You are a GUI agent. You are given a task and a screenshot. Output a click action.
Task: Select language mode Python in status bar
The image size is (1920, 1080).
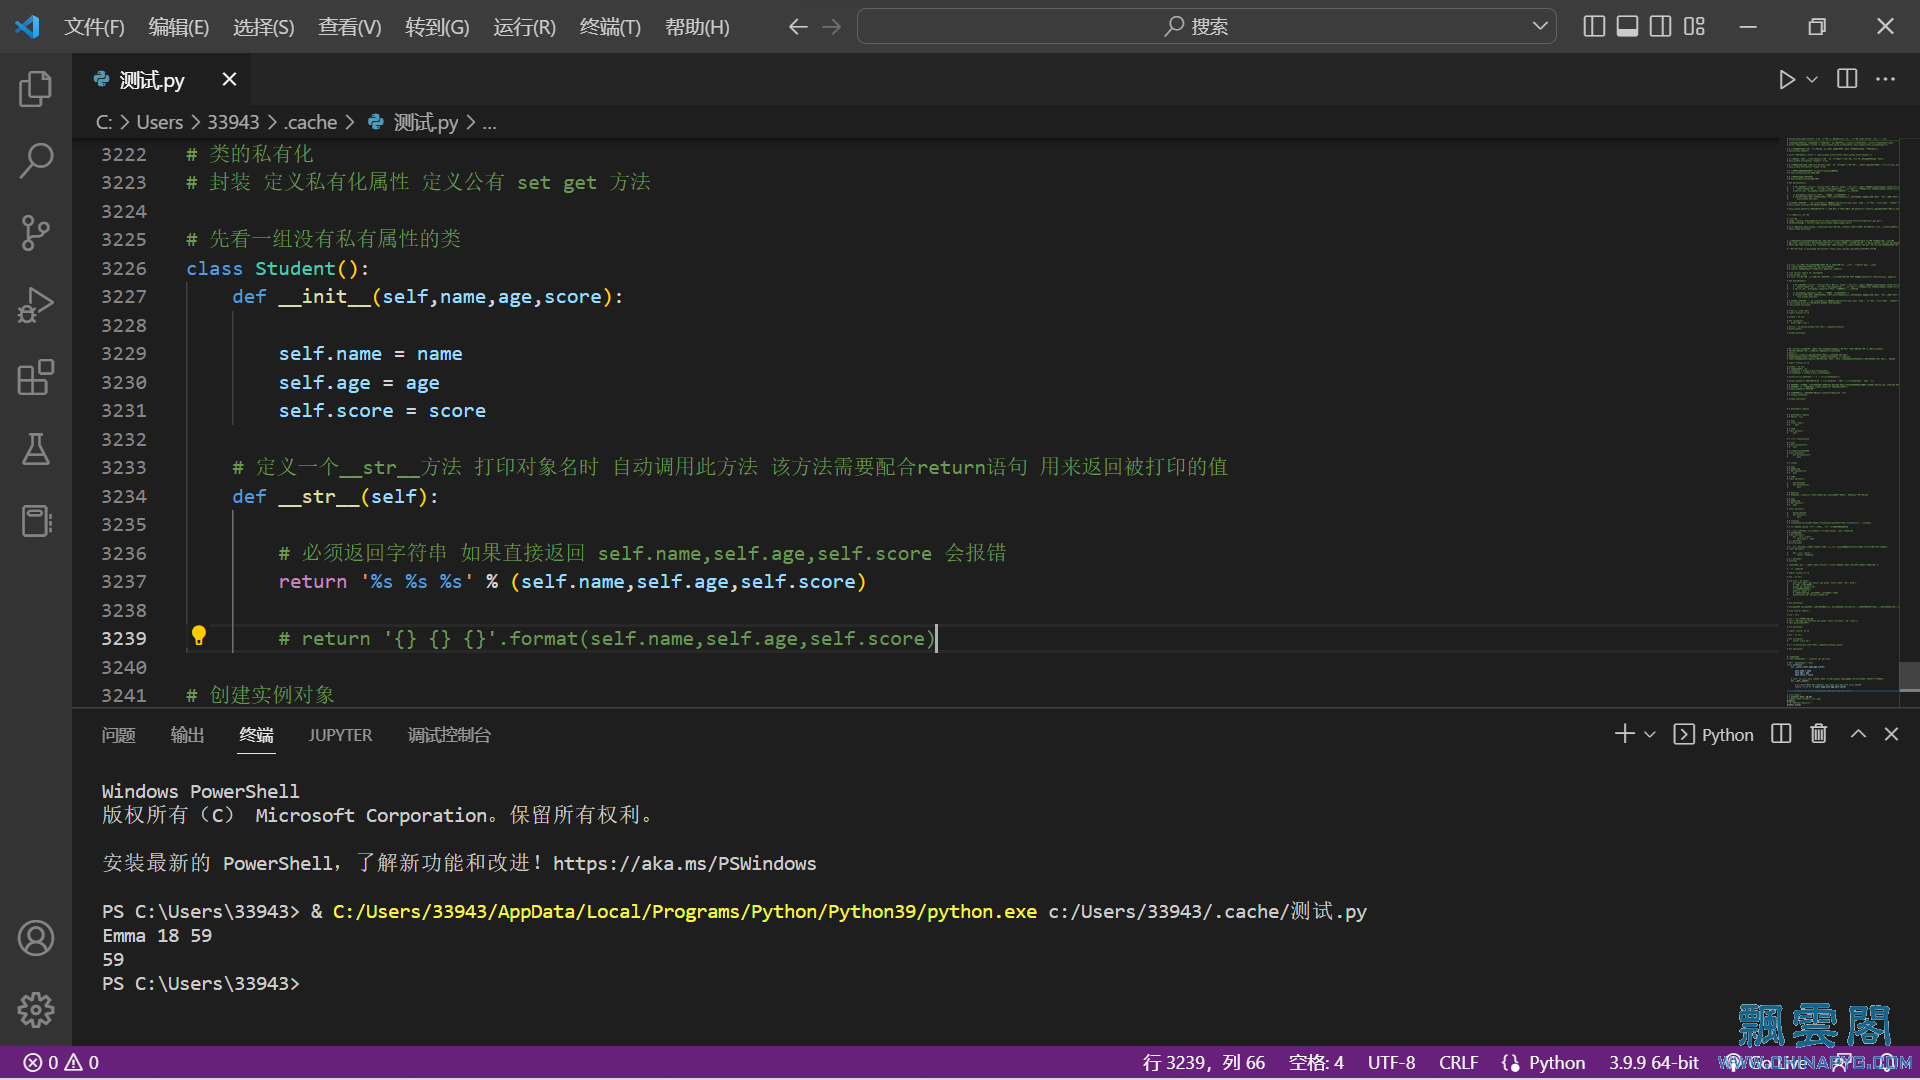pos(1556,1062)
